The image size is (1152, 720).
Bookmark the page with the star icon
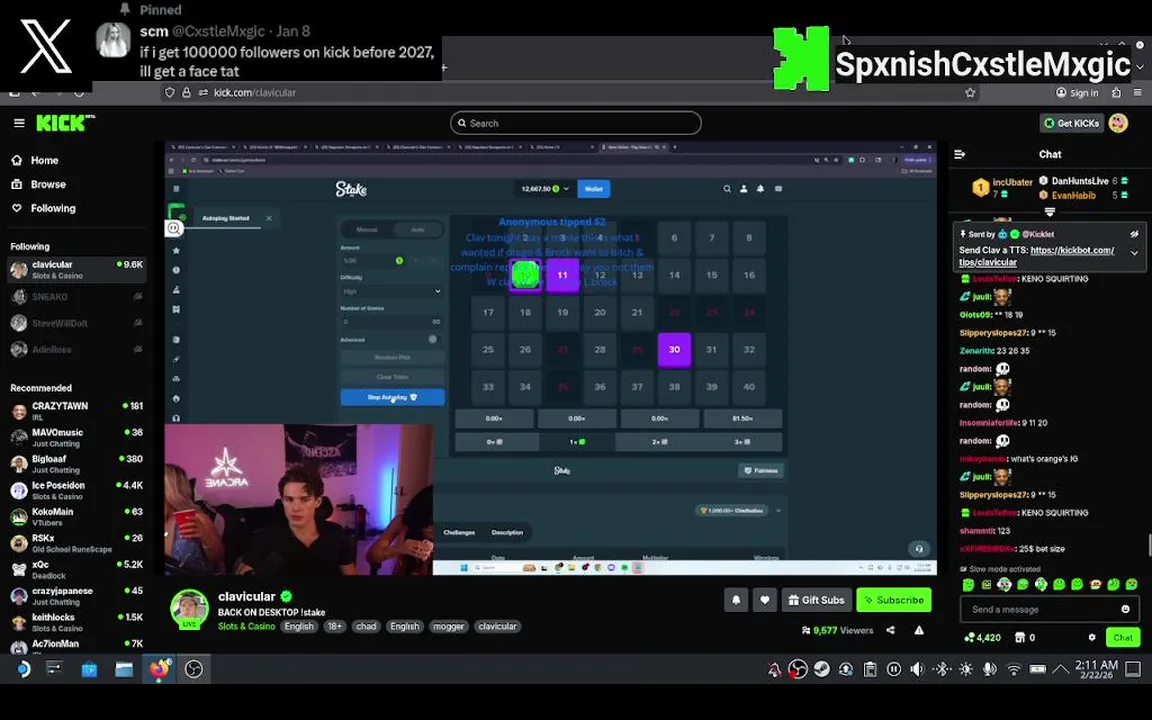click(x=970, y=93)
